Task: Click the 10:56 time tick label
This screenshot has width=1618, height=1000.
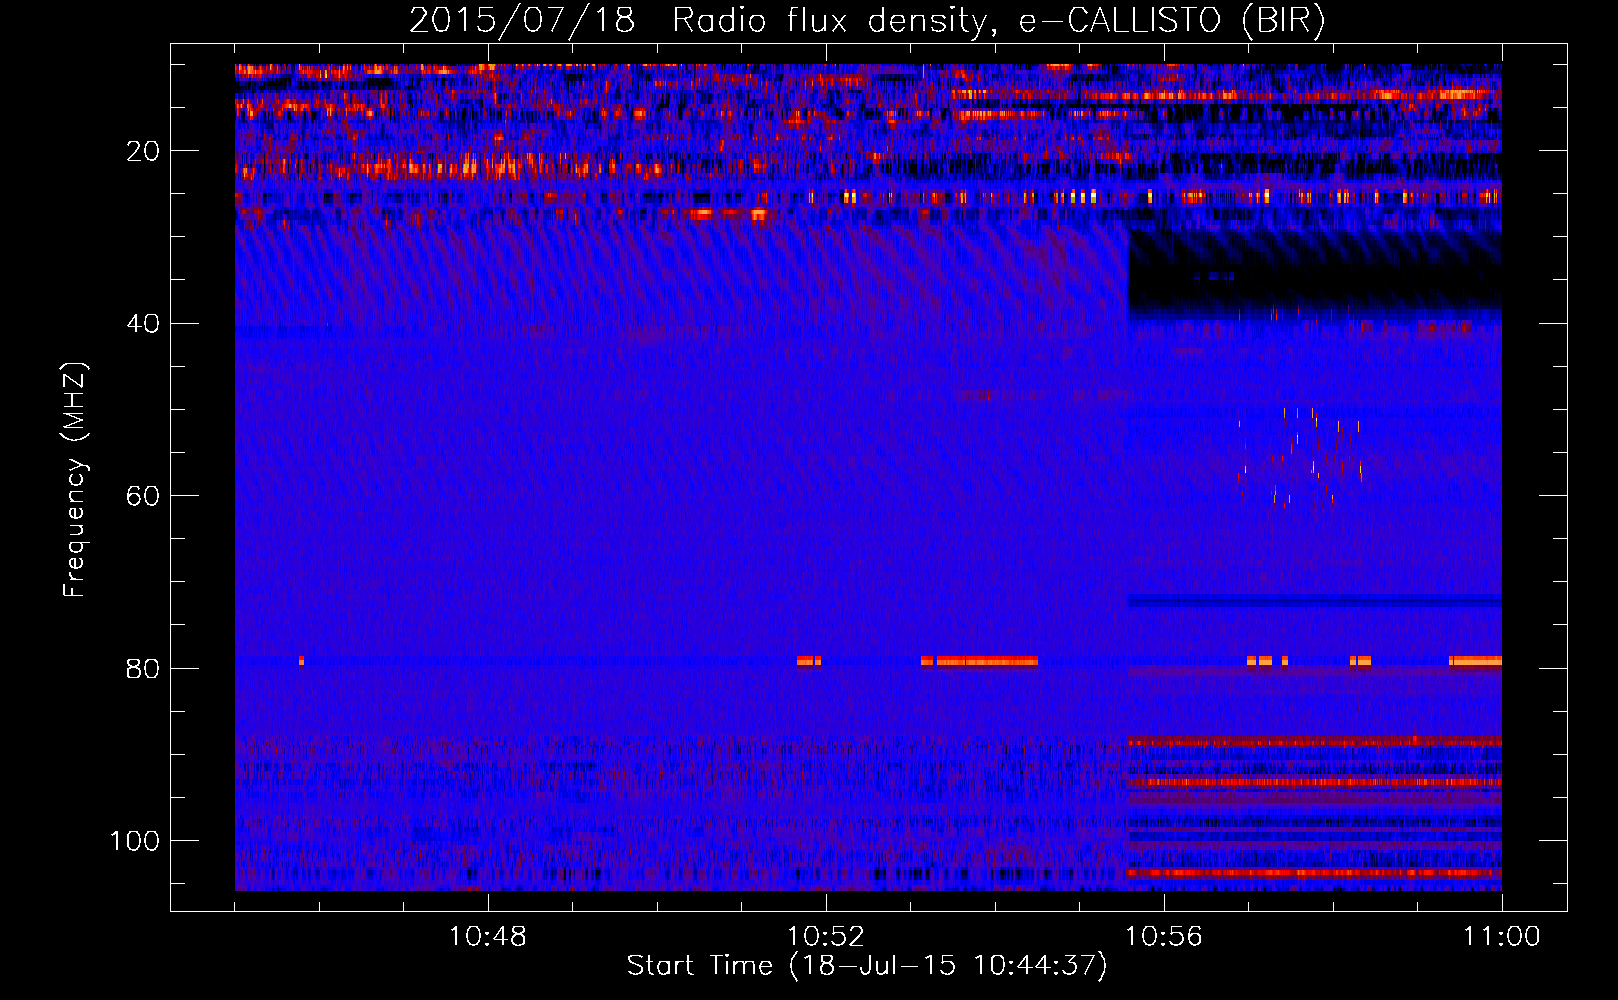Action: click(1164, 937)
